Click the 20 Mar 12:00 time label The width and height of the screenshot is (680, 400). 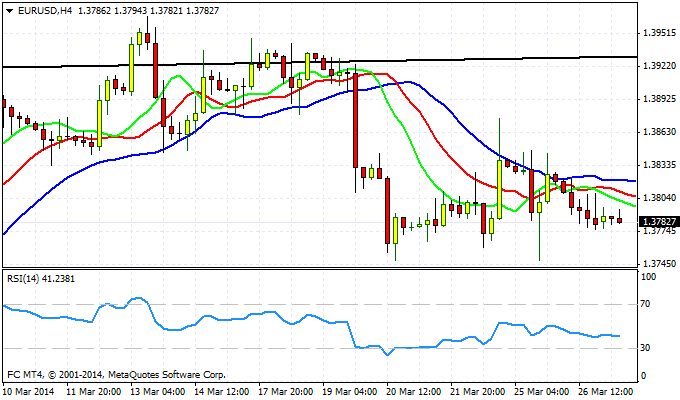[414, 391]
